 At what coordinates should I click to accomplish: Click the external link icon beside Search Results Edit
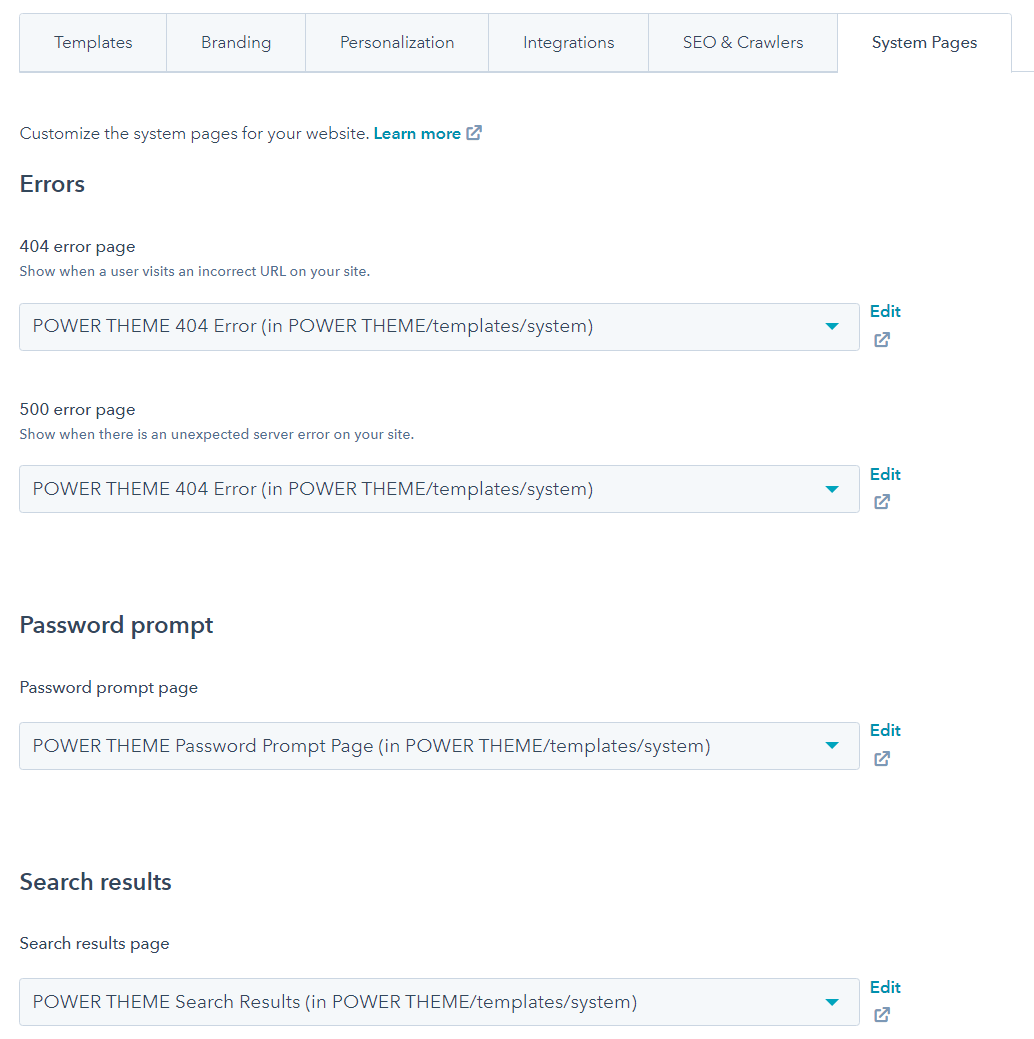click(x=881, y=1015)
